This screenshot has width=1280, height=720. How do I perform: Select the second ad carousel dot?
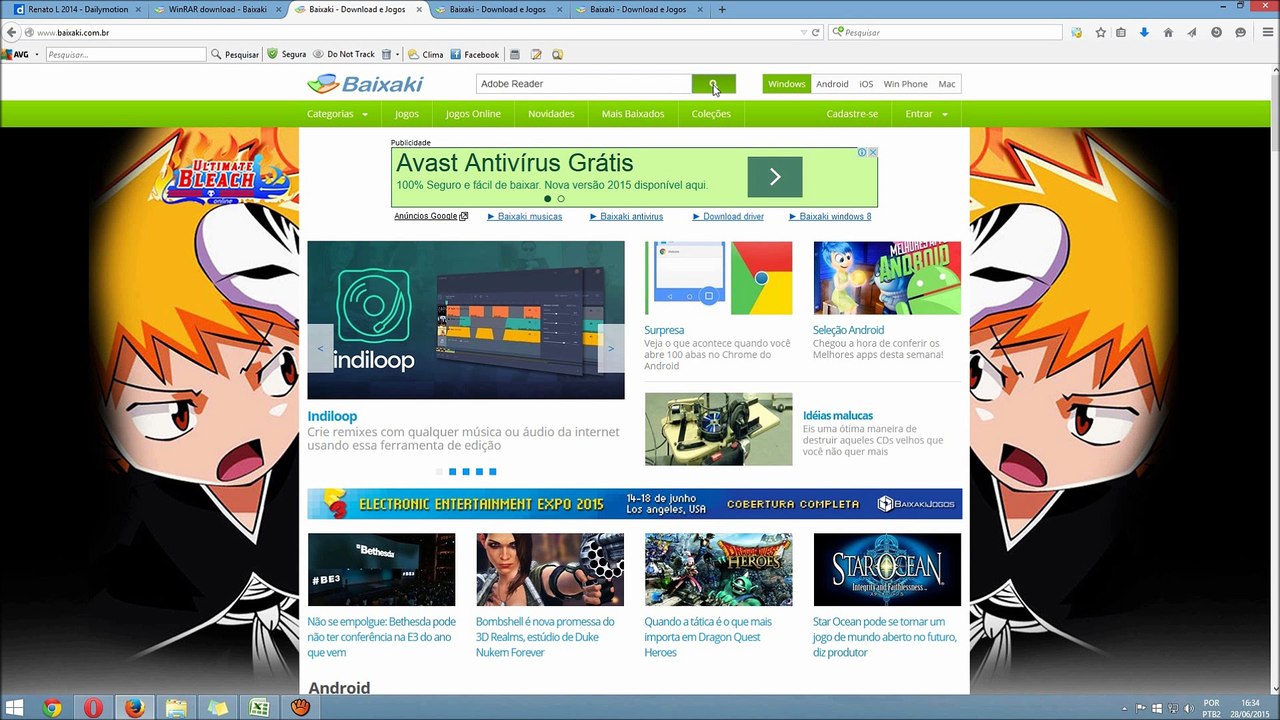[x=561, y=199]
